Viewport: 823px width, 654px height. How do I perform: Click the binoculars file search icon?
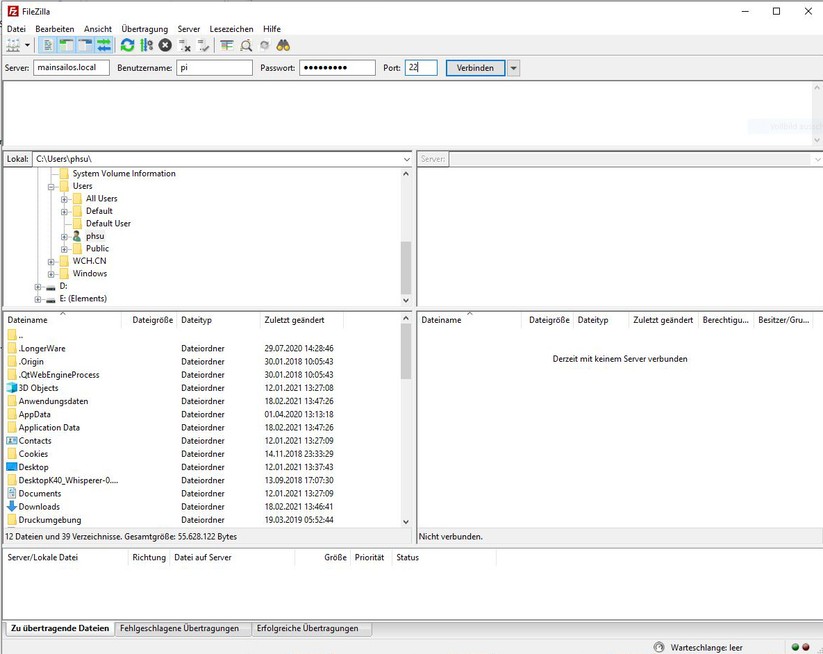tap(283, 45)
